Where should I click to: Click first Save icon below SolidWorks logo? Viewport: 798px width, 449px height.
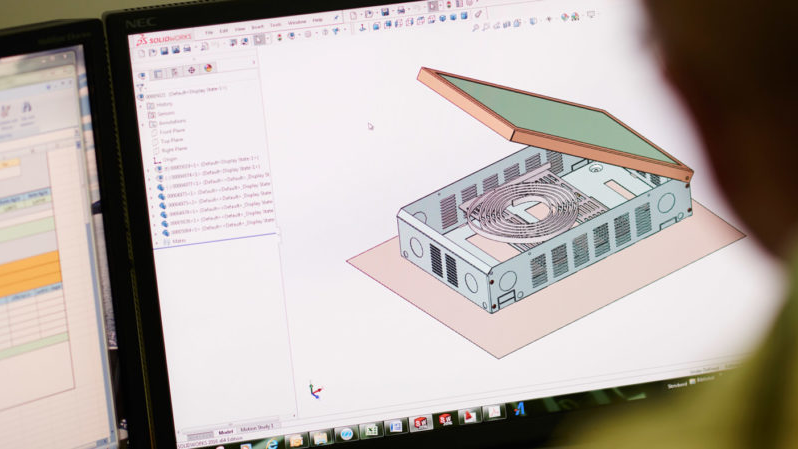164,51
